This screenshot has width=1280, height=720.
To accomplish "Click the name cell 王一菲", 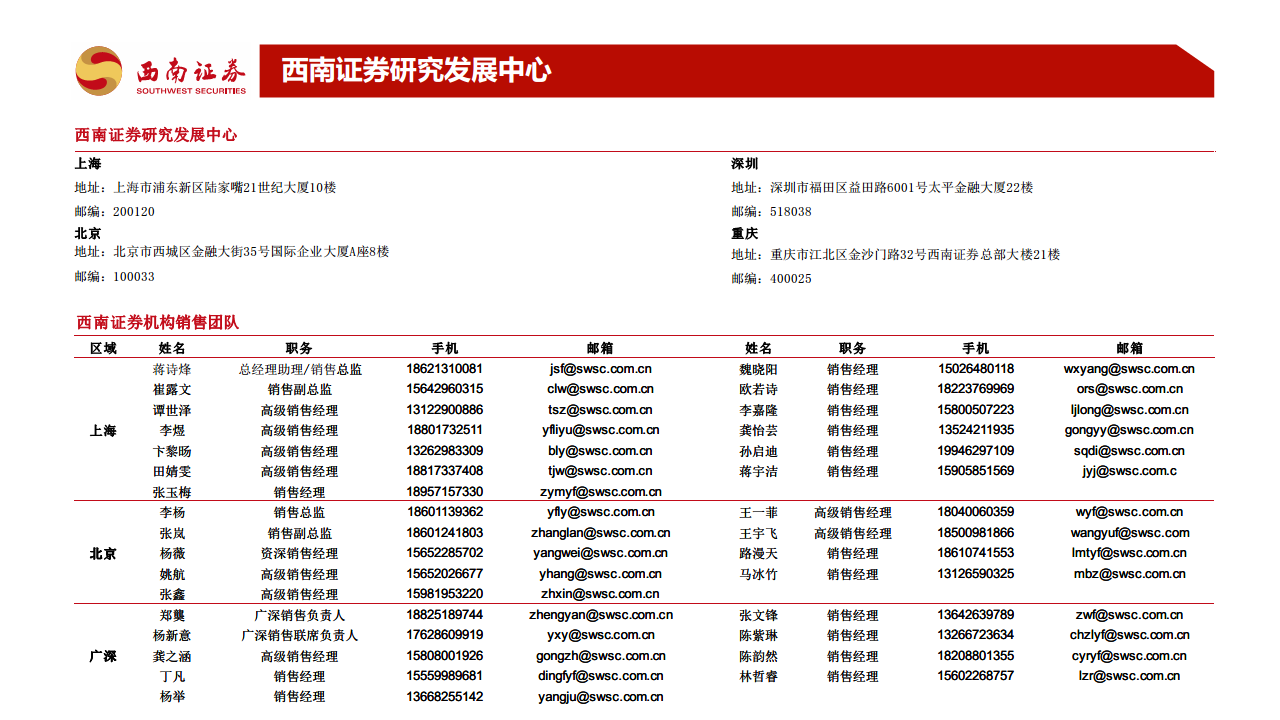I will tap(758, 512).
